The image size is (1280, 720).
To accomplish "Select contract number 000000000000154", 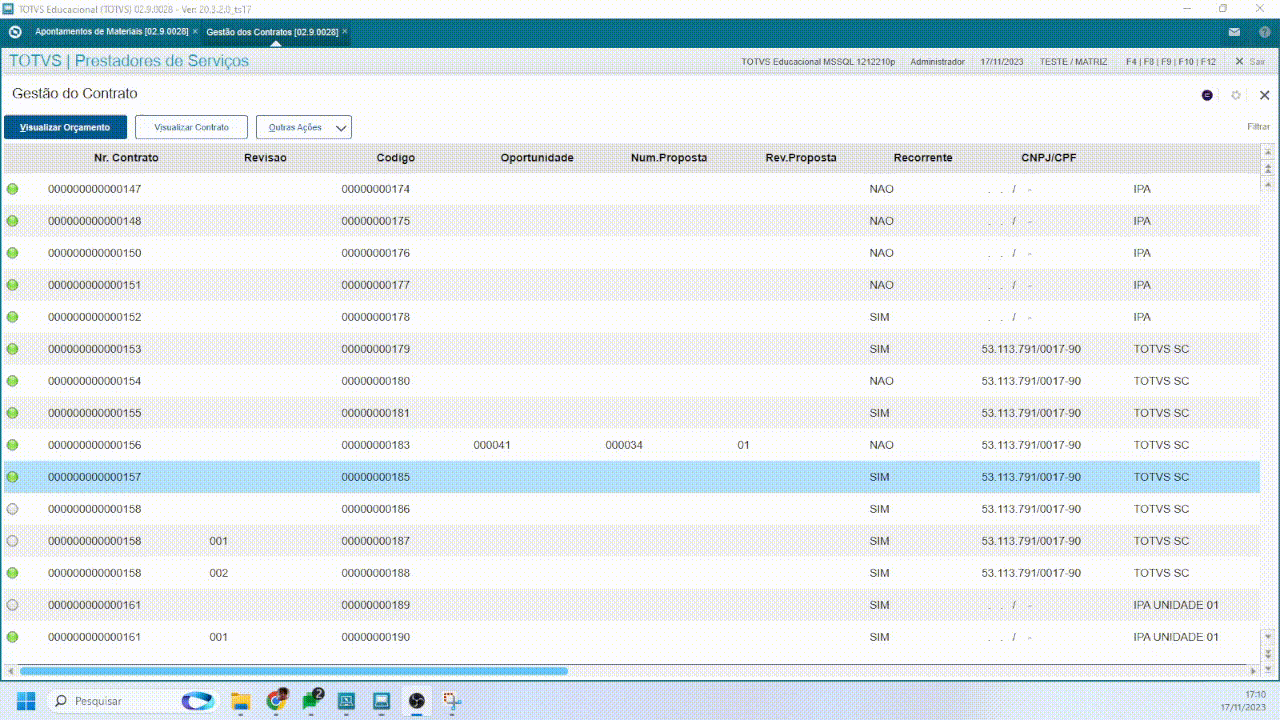I will [x=95, y=381].
